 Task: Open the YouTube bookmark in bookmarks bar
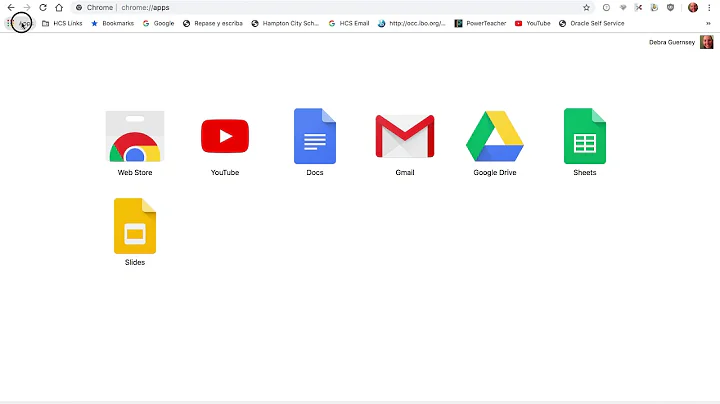pyautogui.click(x=533, y=23)
